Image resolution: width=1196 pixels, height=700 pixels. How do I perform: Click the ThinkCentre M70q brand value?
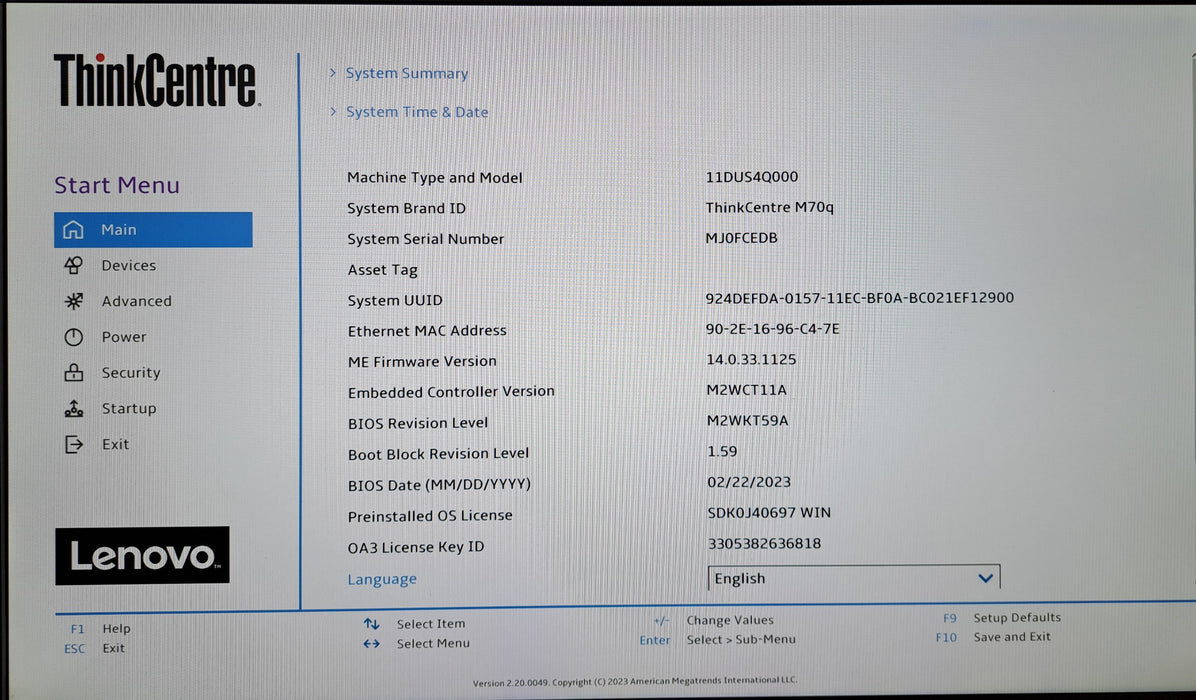[x=770, y=207]
